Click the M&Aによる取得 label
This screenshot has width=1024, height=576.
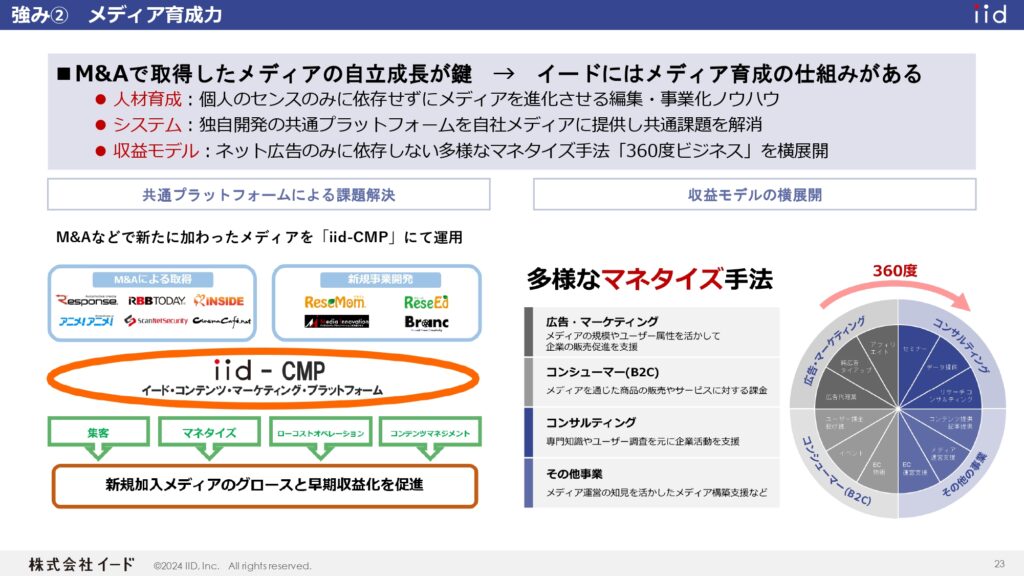[x=153, y=280]
